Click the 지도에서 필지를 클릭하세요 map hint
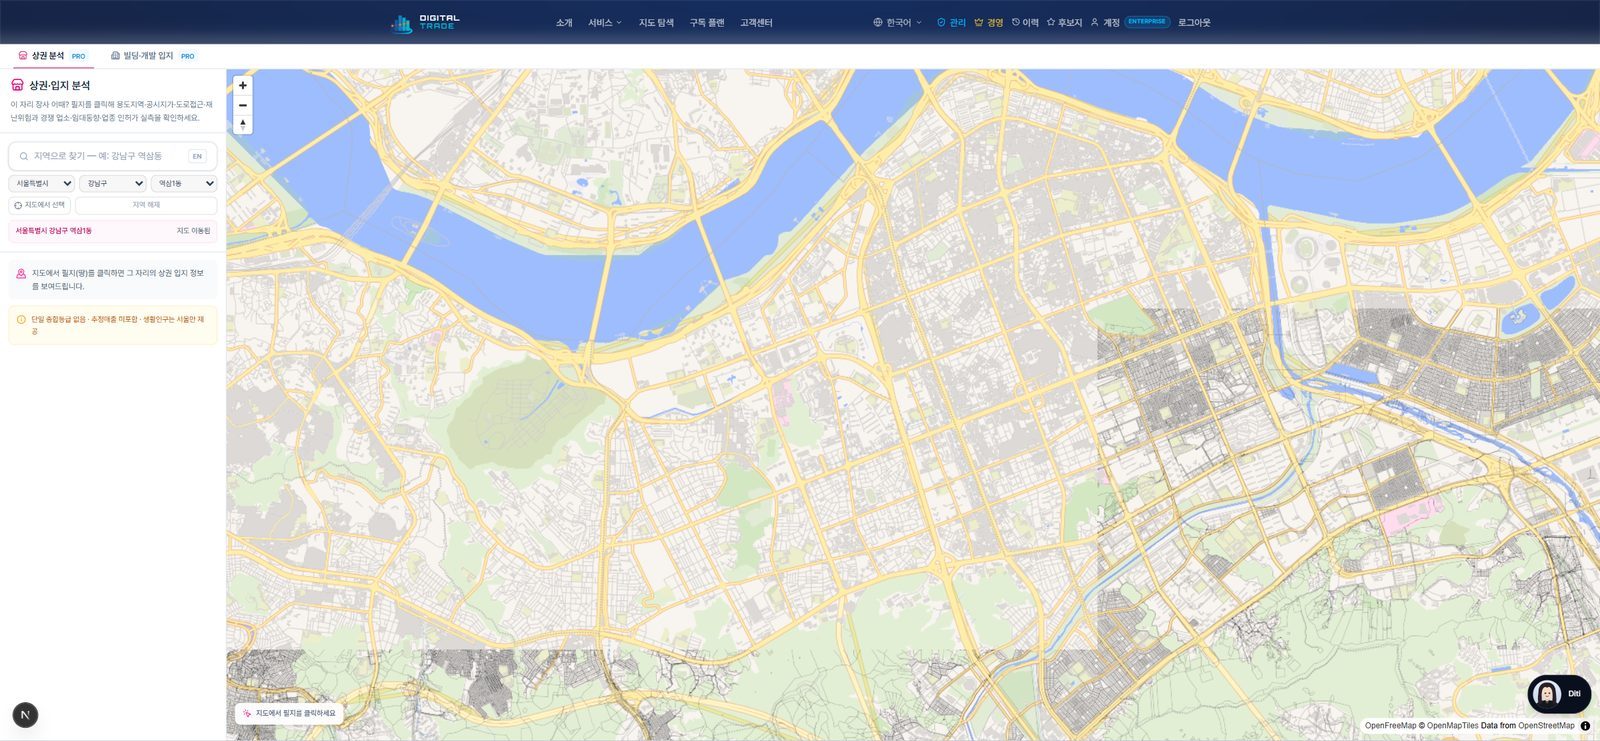Viewport: 1600px width, 741px height. coord(289,713)
